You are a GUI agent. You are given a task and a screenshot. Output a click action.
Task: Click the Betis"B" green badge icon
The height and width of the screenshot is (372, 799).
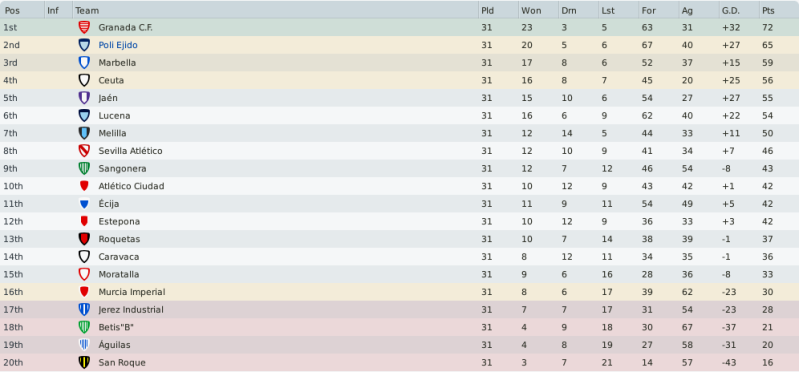(84, 327)
